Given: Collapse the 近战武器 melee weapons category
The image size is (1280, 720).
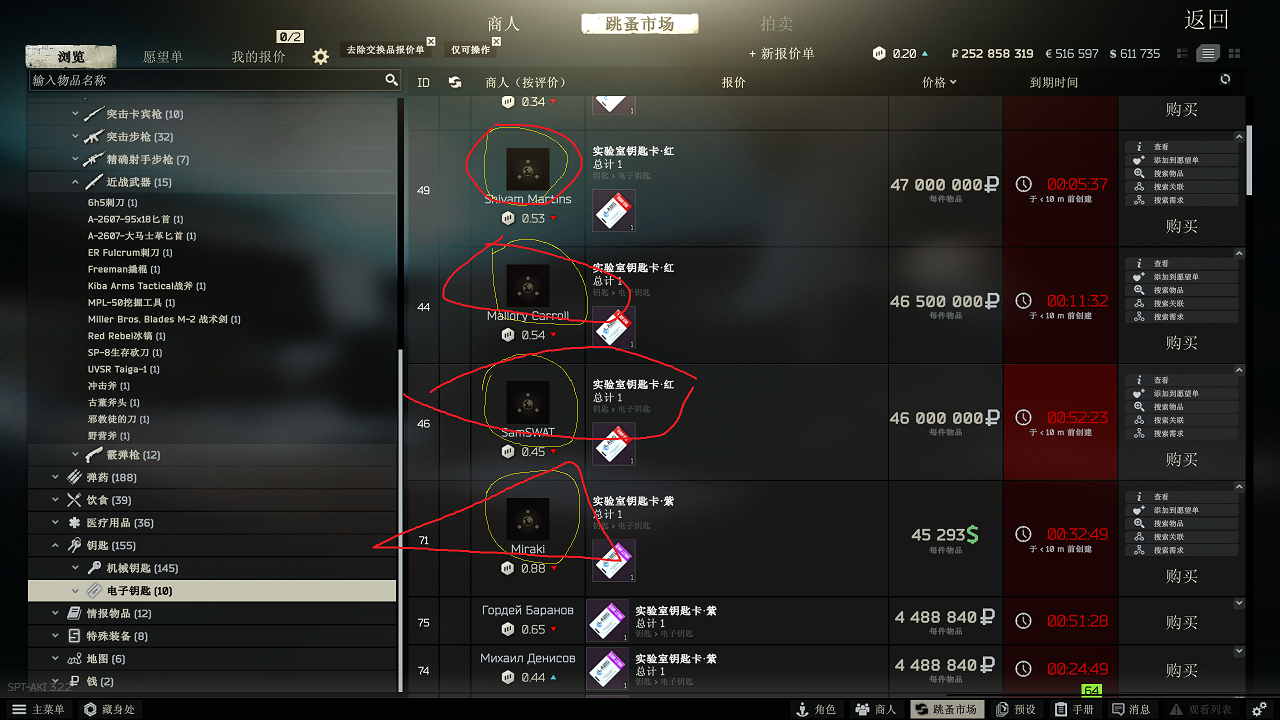Looking at the screenshot, I should 75,182.
